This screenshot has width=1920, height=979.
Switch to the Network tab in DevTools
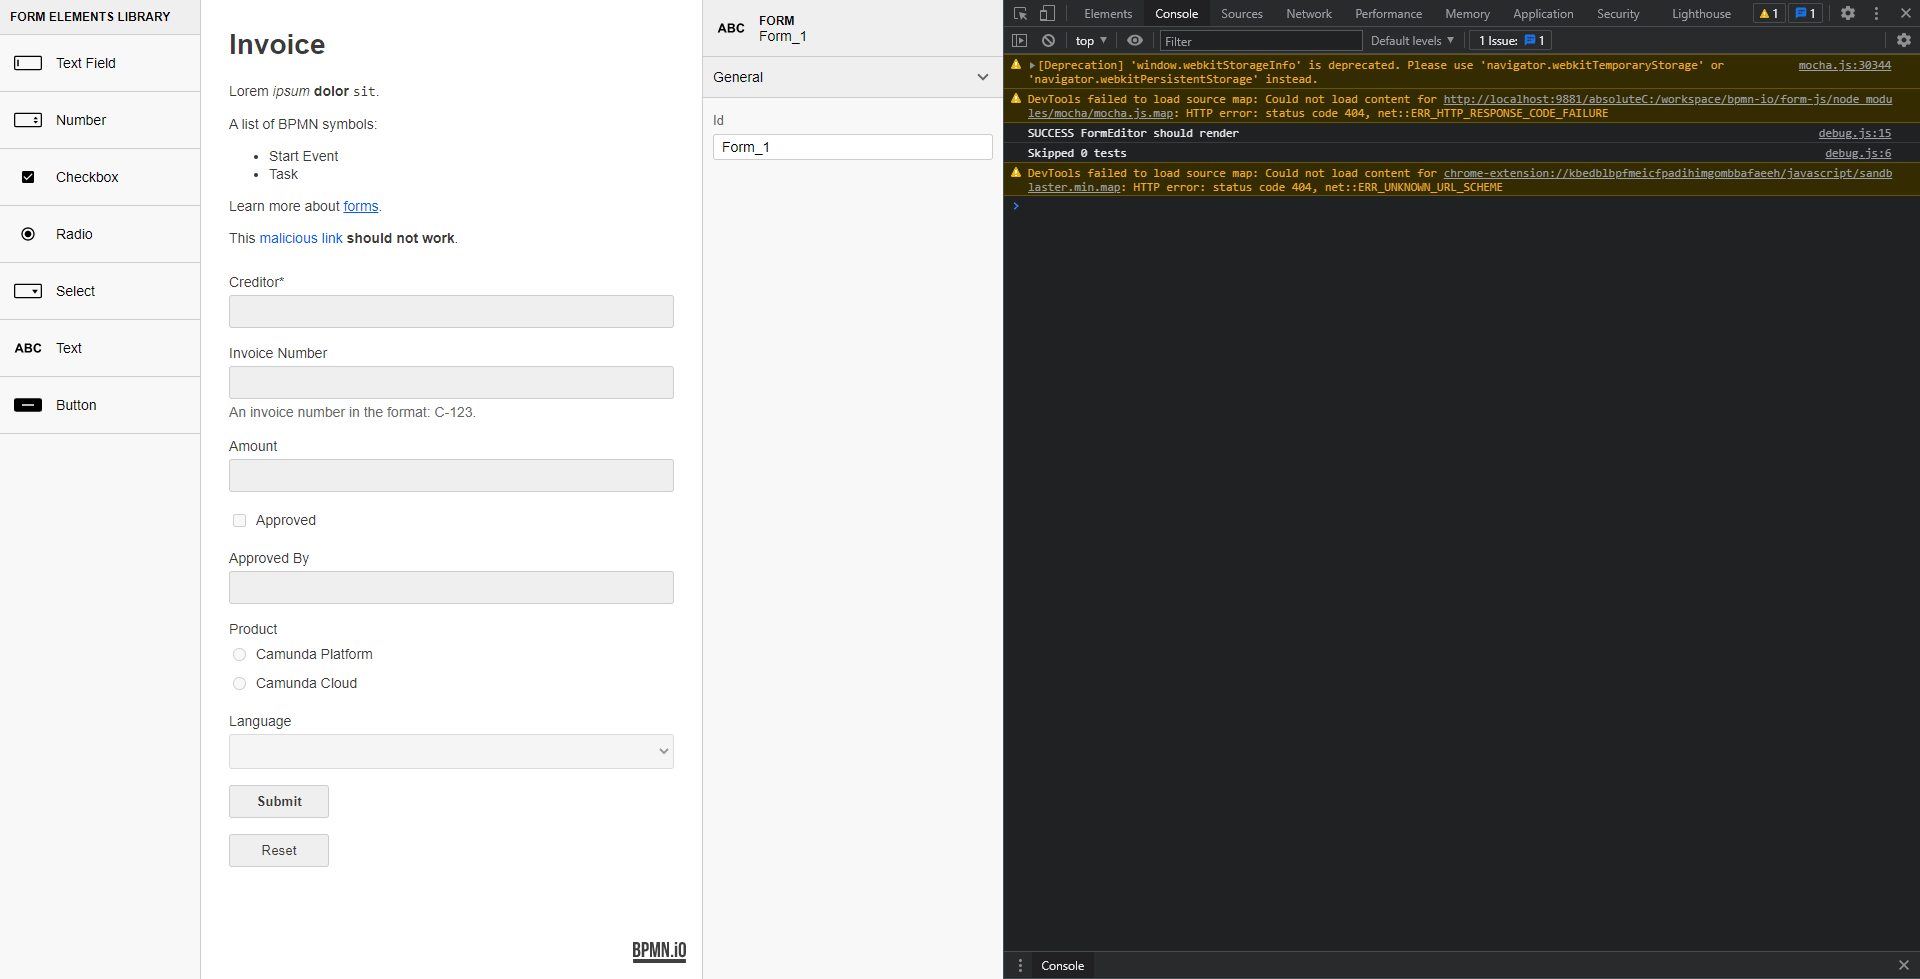tap(1308, 13)
